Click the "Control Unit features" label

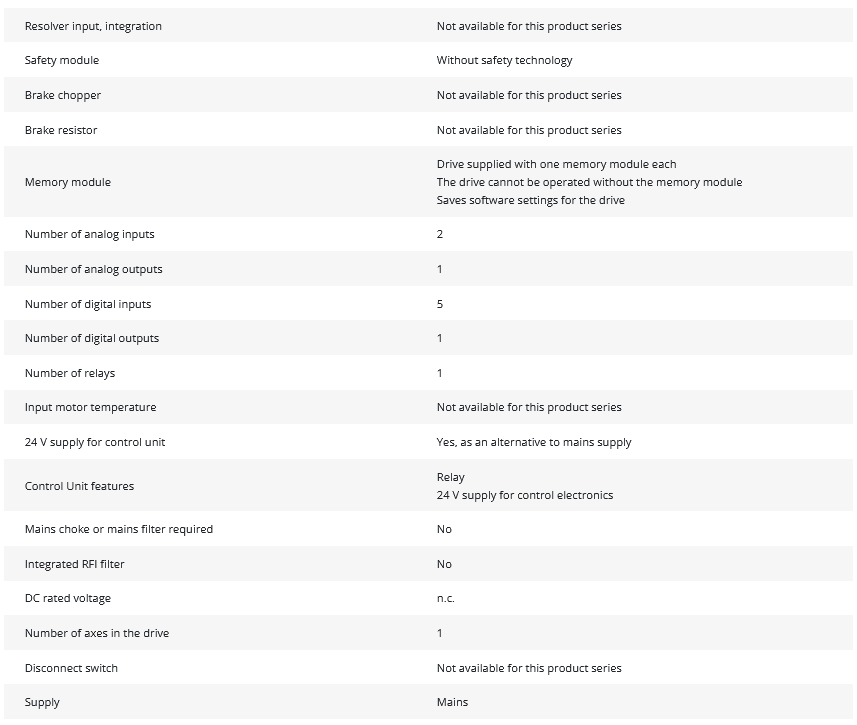pyautogui.click(x=80, y=486)
